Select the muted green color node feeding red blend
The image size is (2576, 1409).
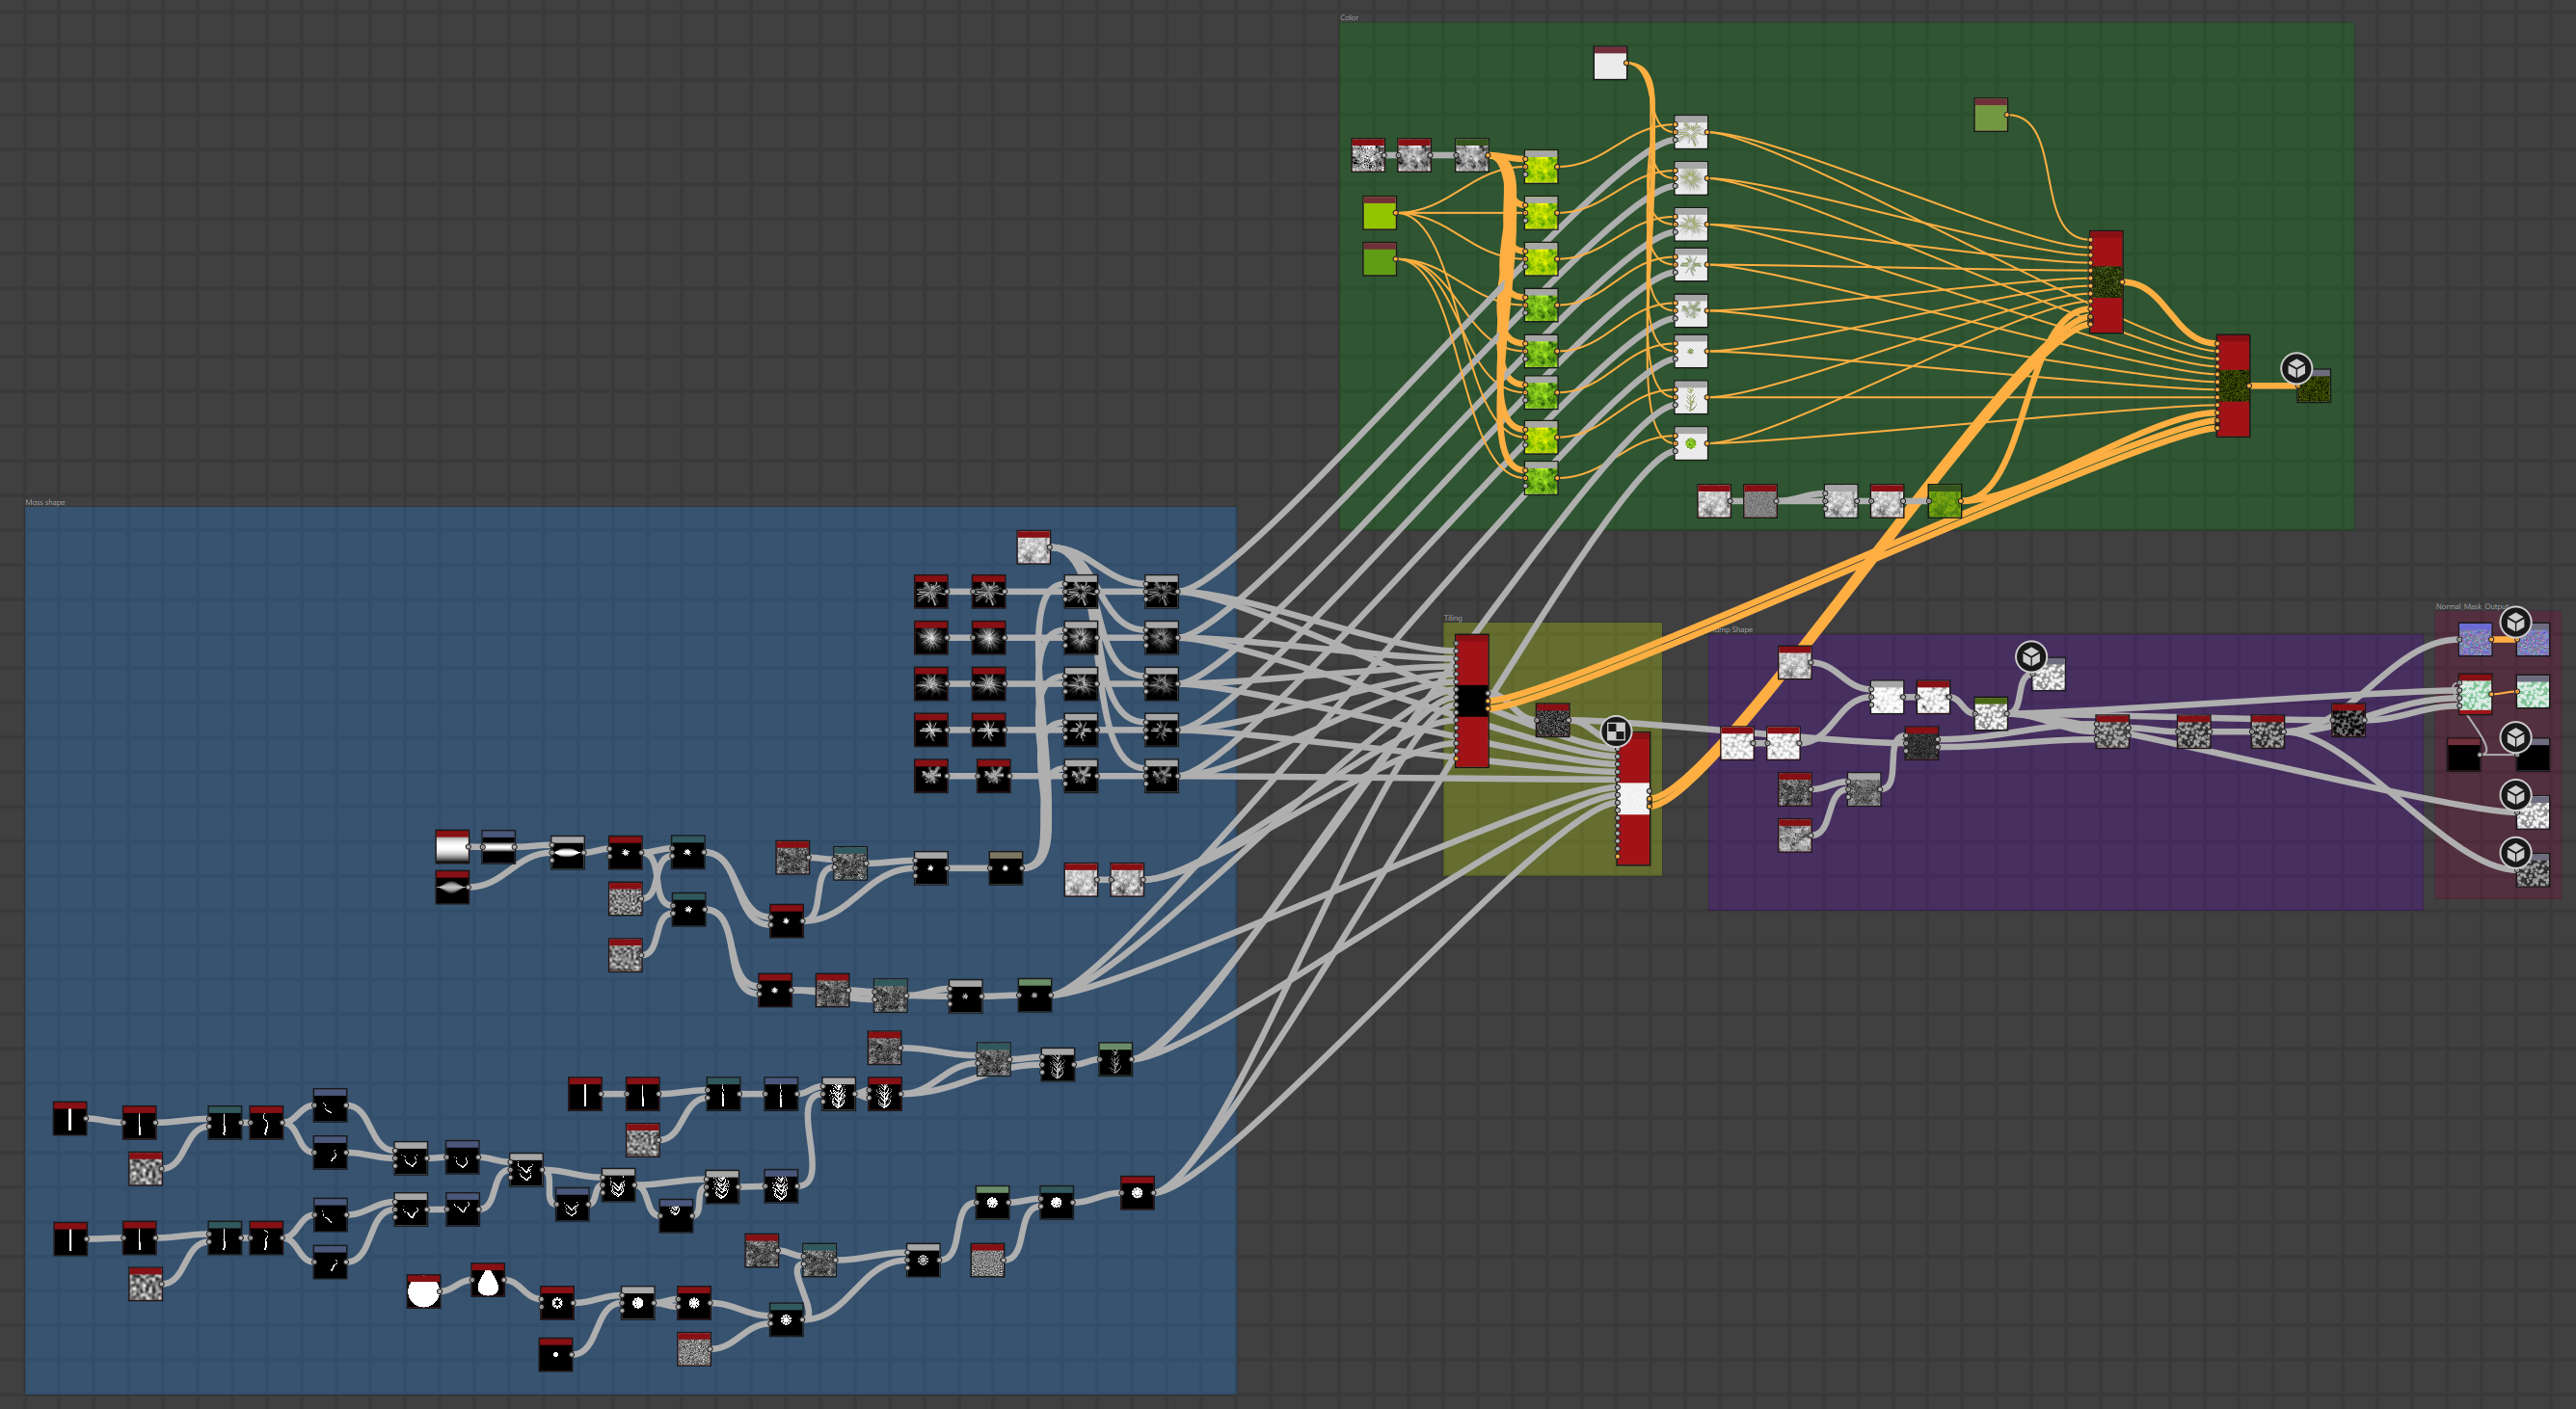1990,115
